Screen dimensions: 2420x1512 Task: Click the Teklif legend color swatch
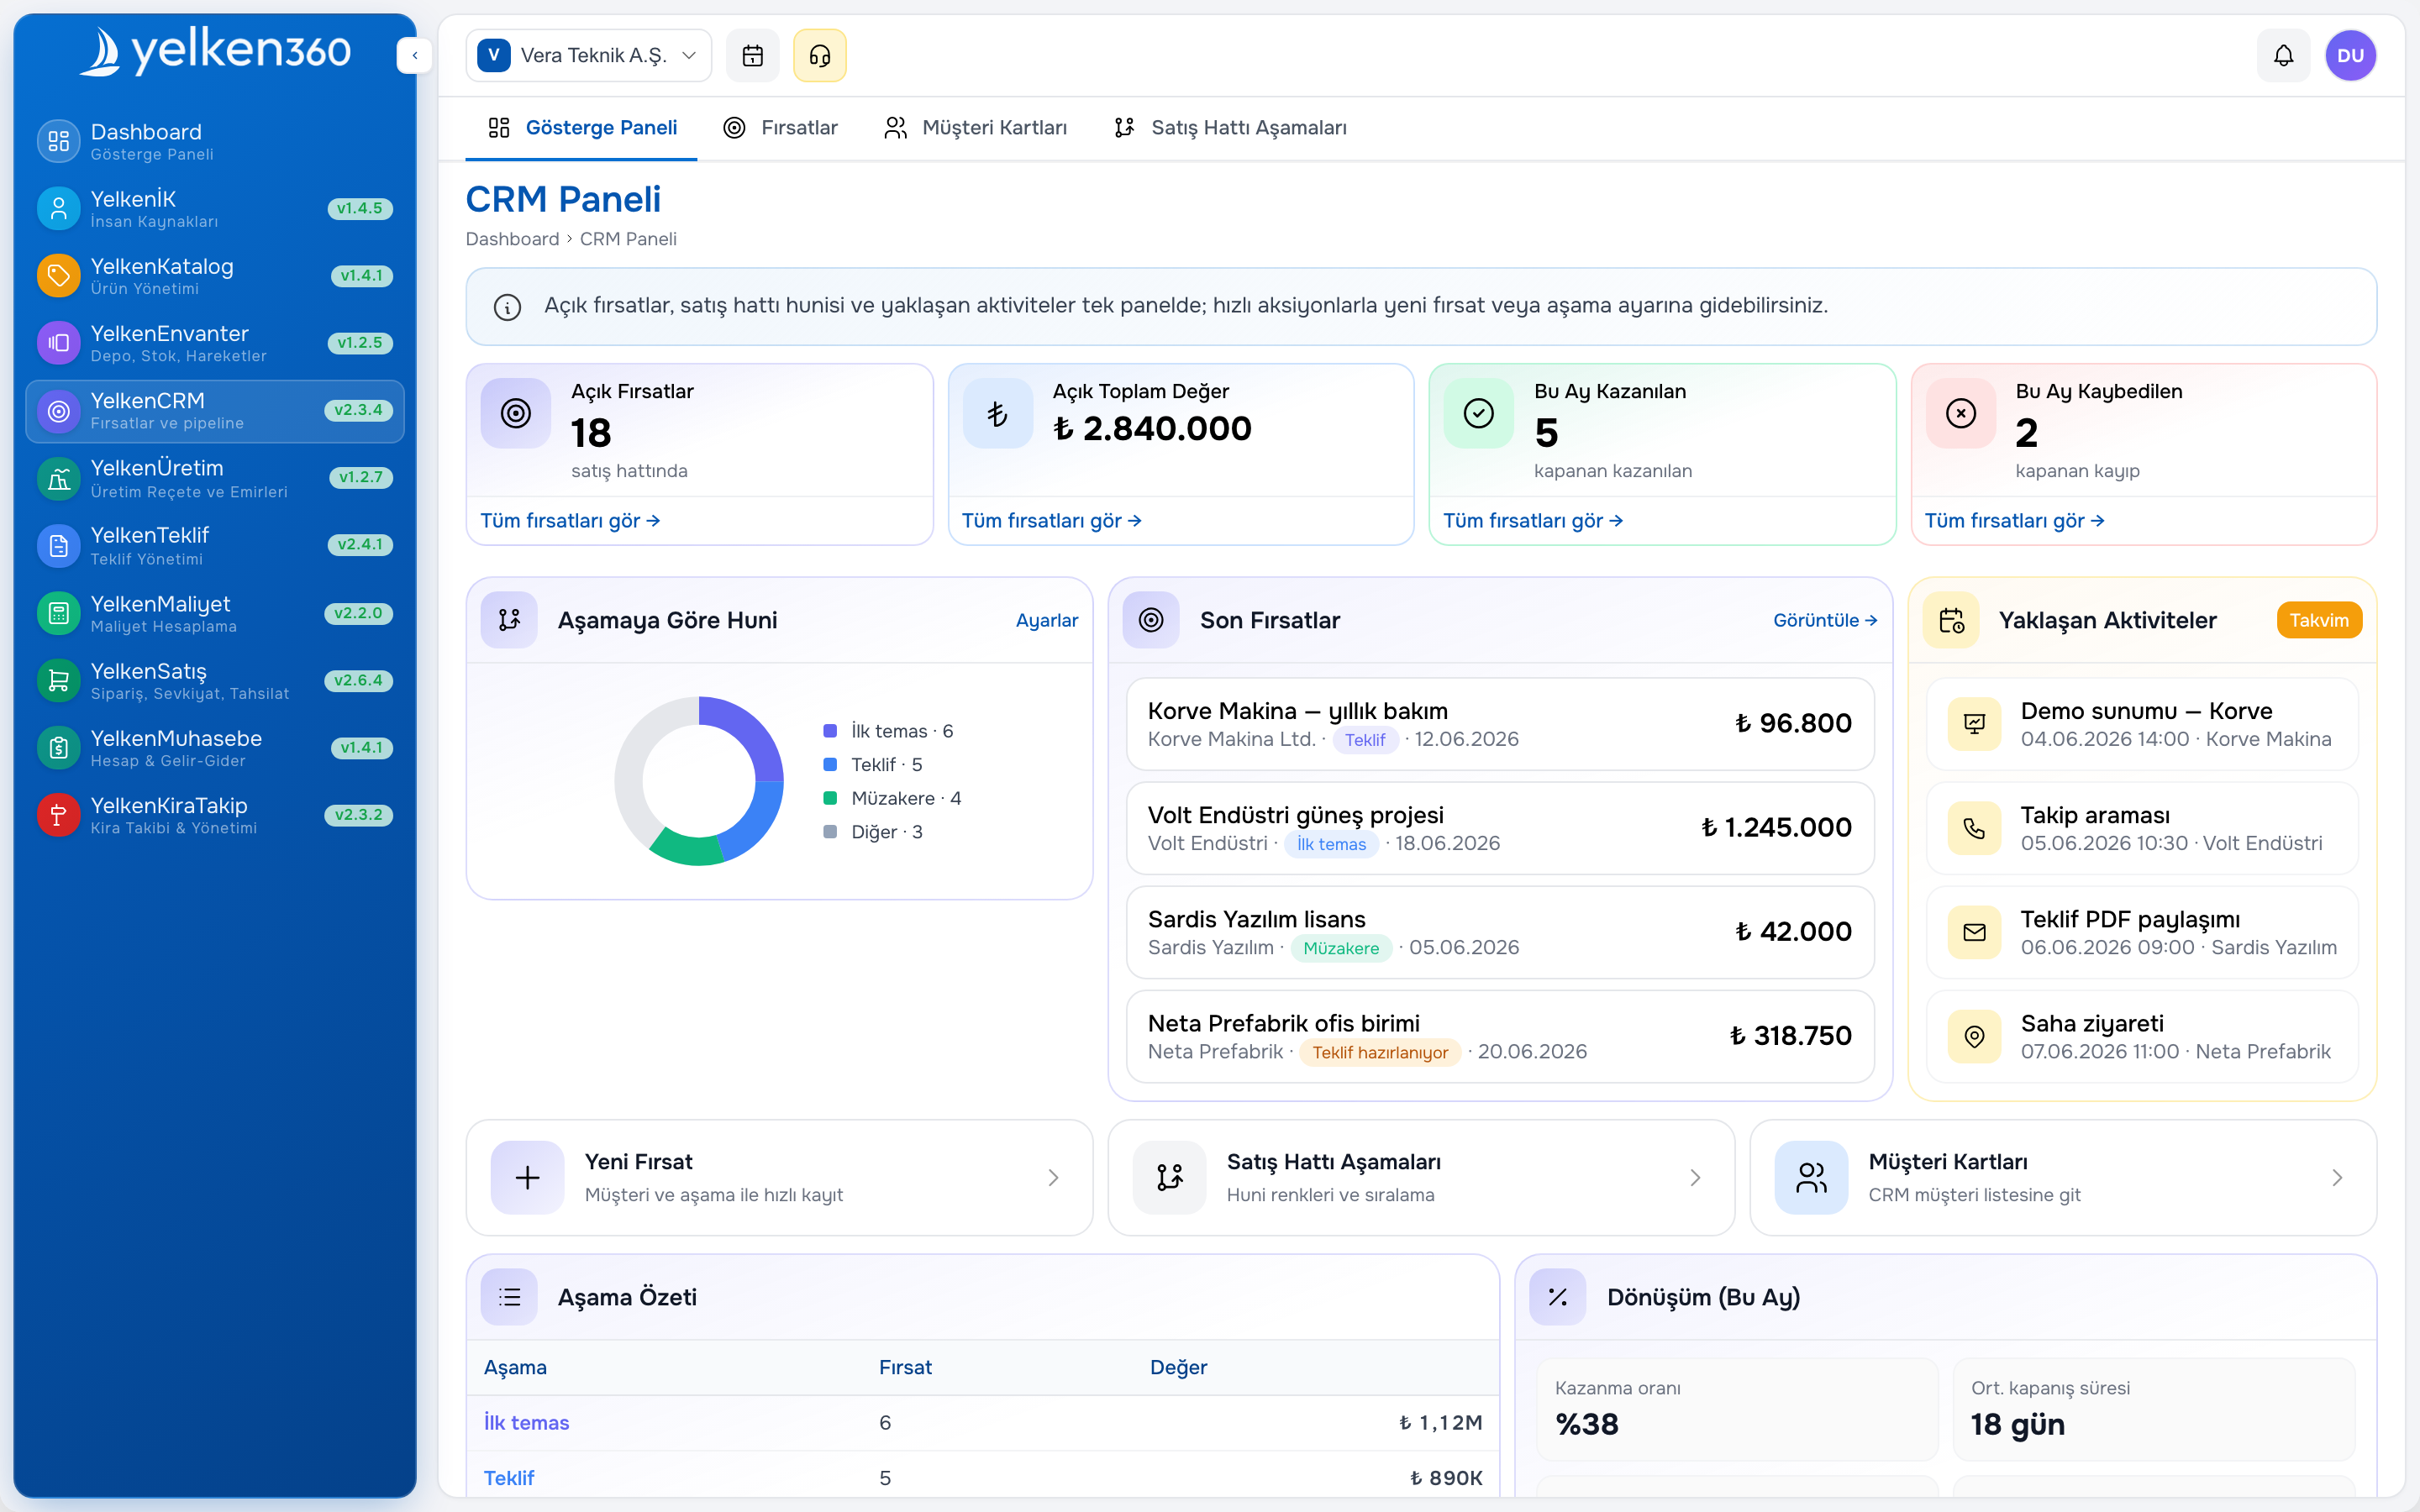point(829,765)
